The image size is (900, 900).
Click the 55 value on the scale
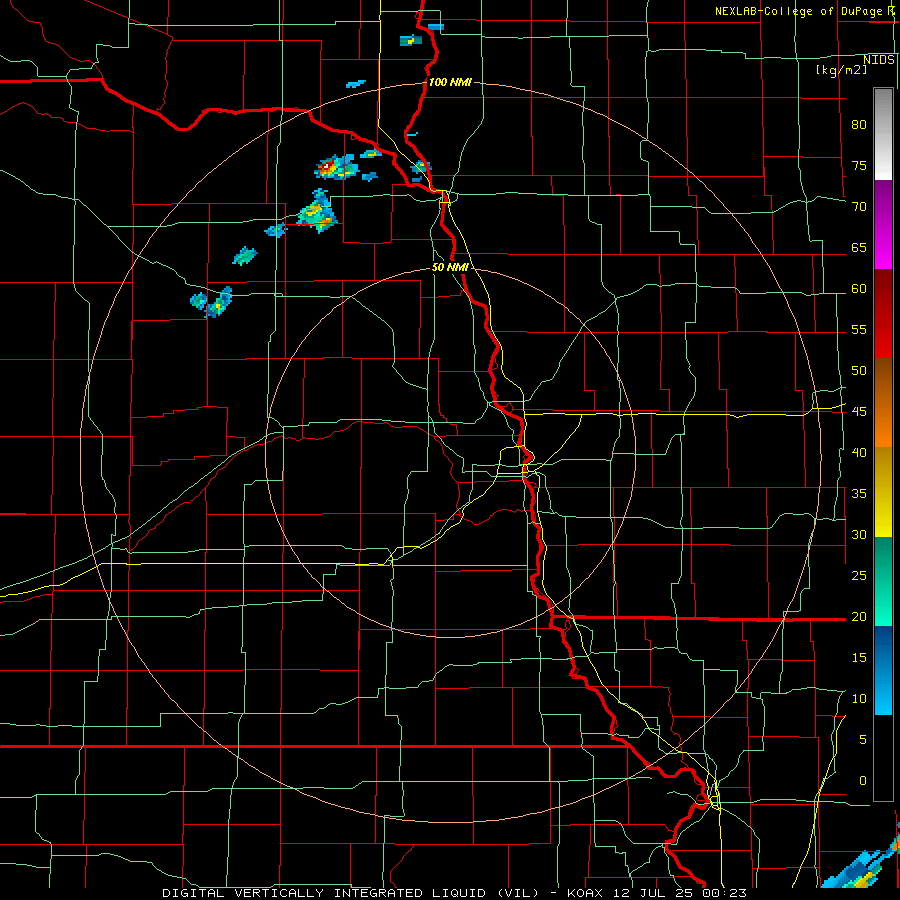coord(859,330)
